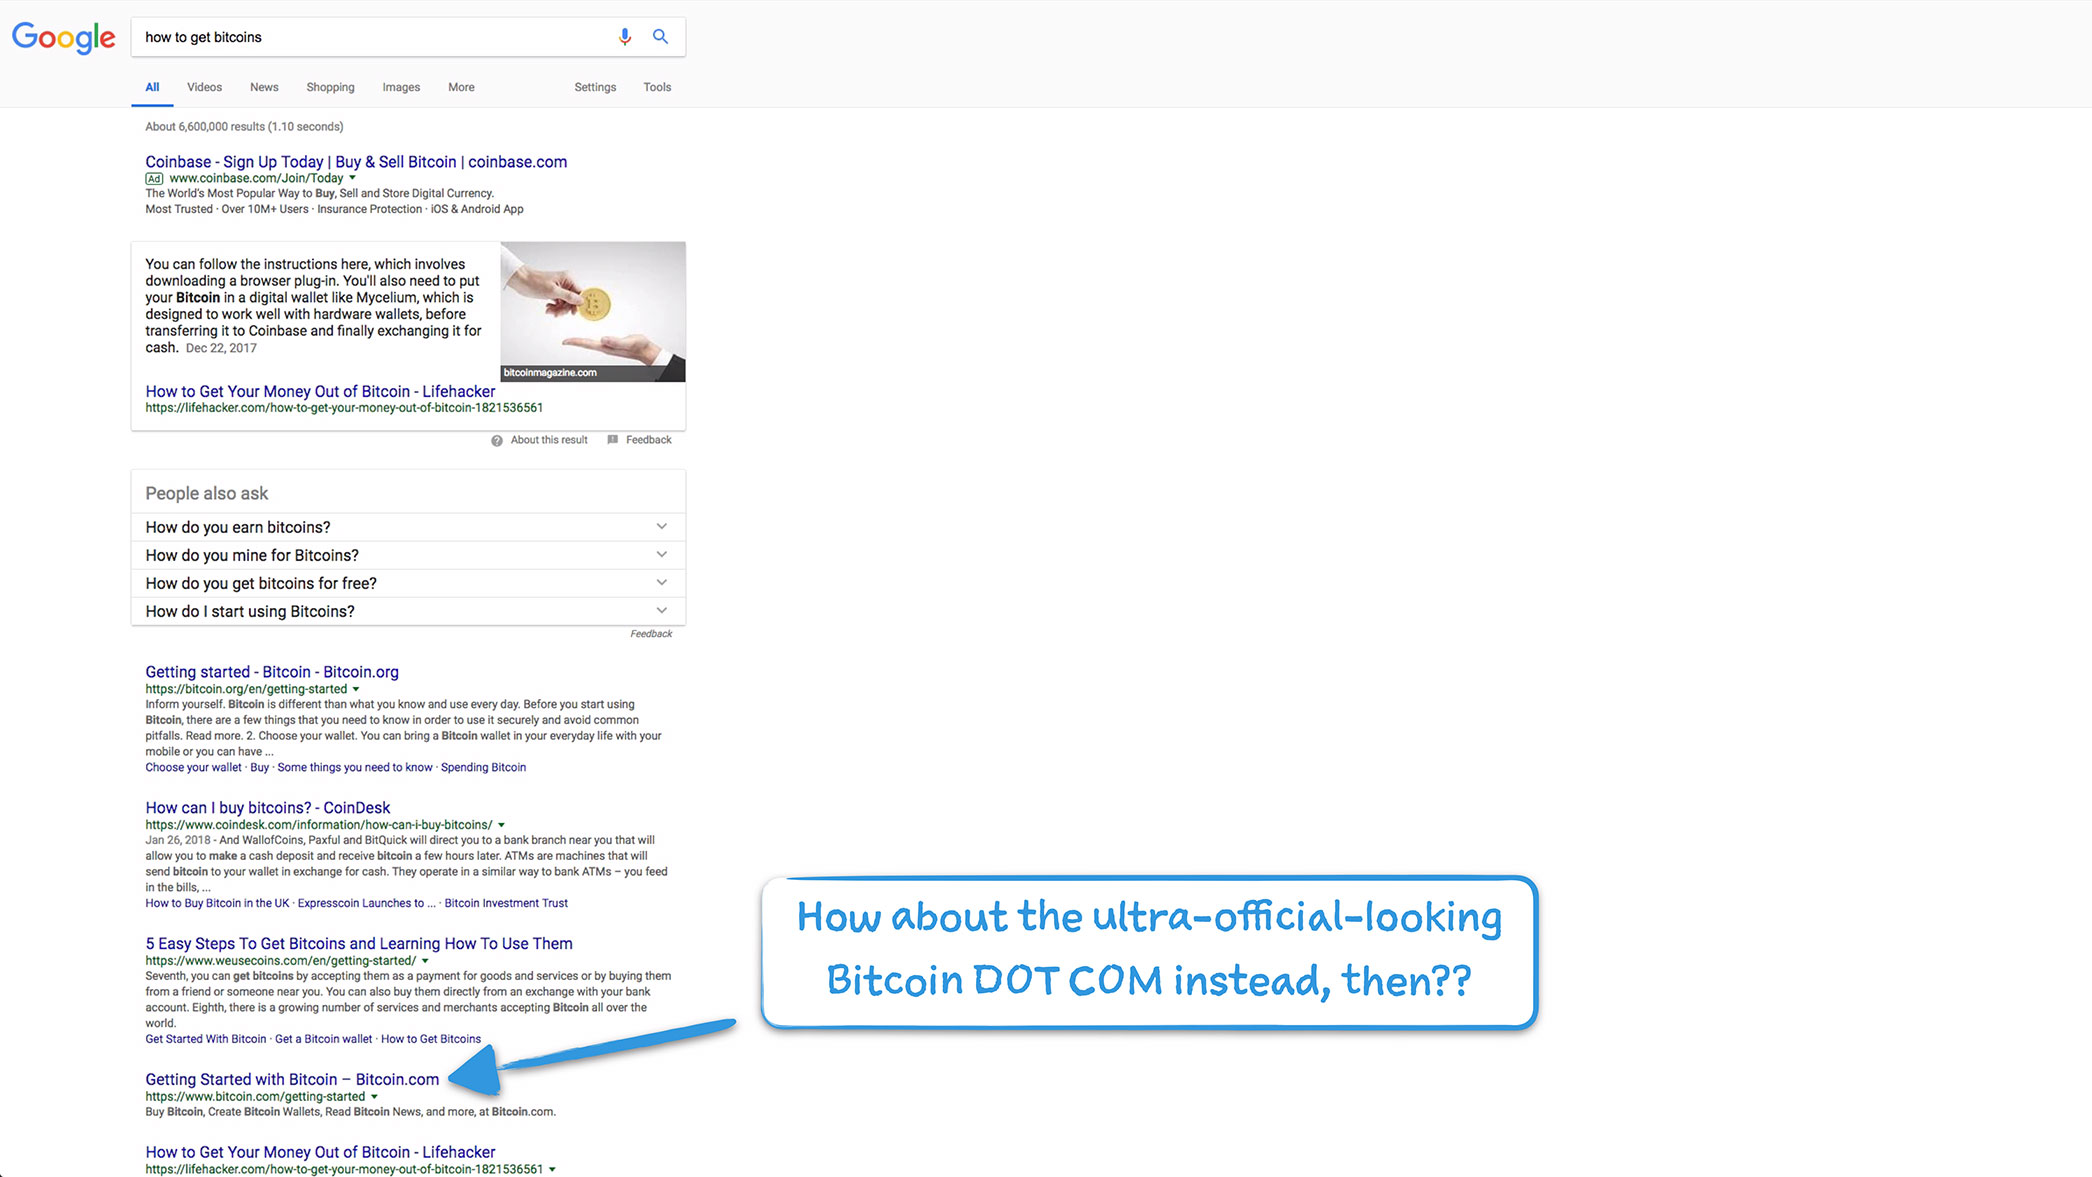Expand 'How do you get bitcoins for free?'
Viewport: 2092px width, 1177px height.
pyautogui.click(x=661, y=583)
